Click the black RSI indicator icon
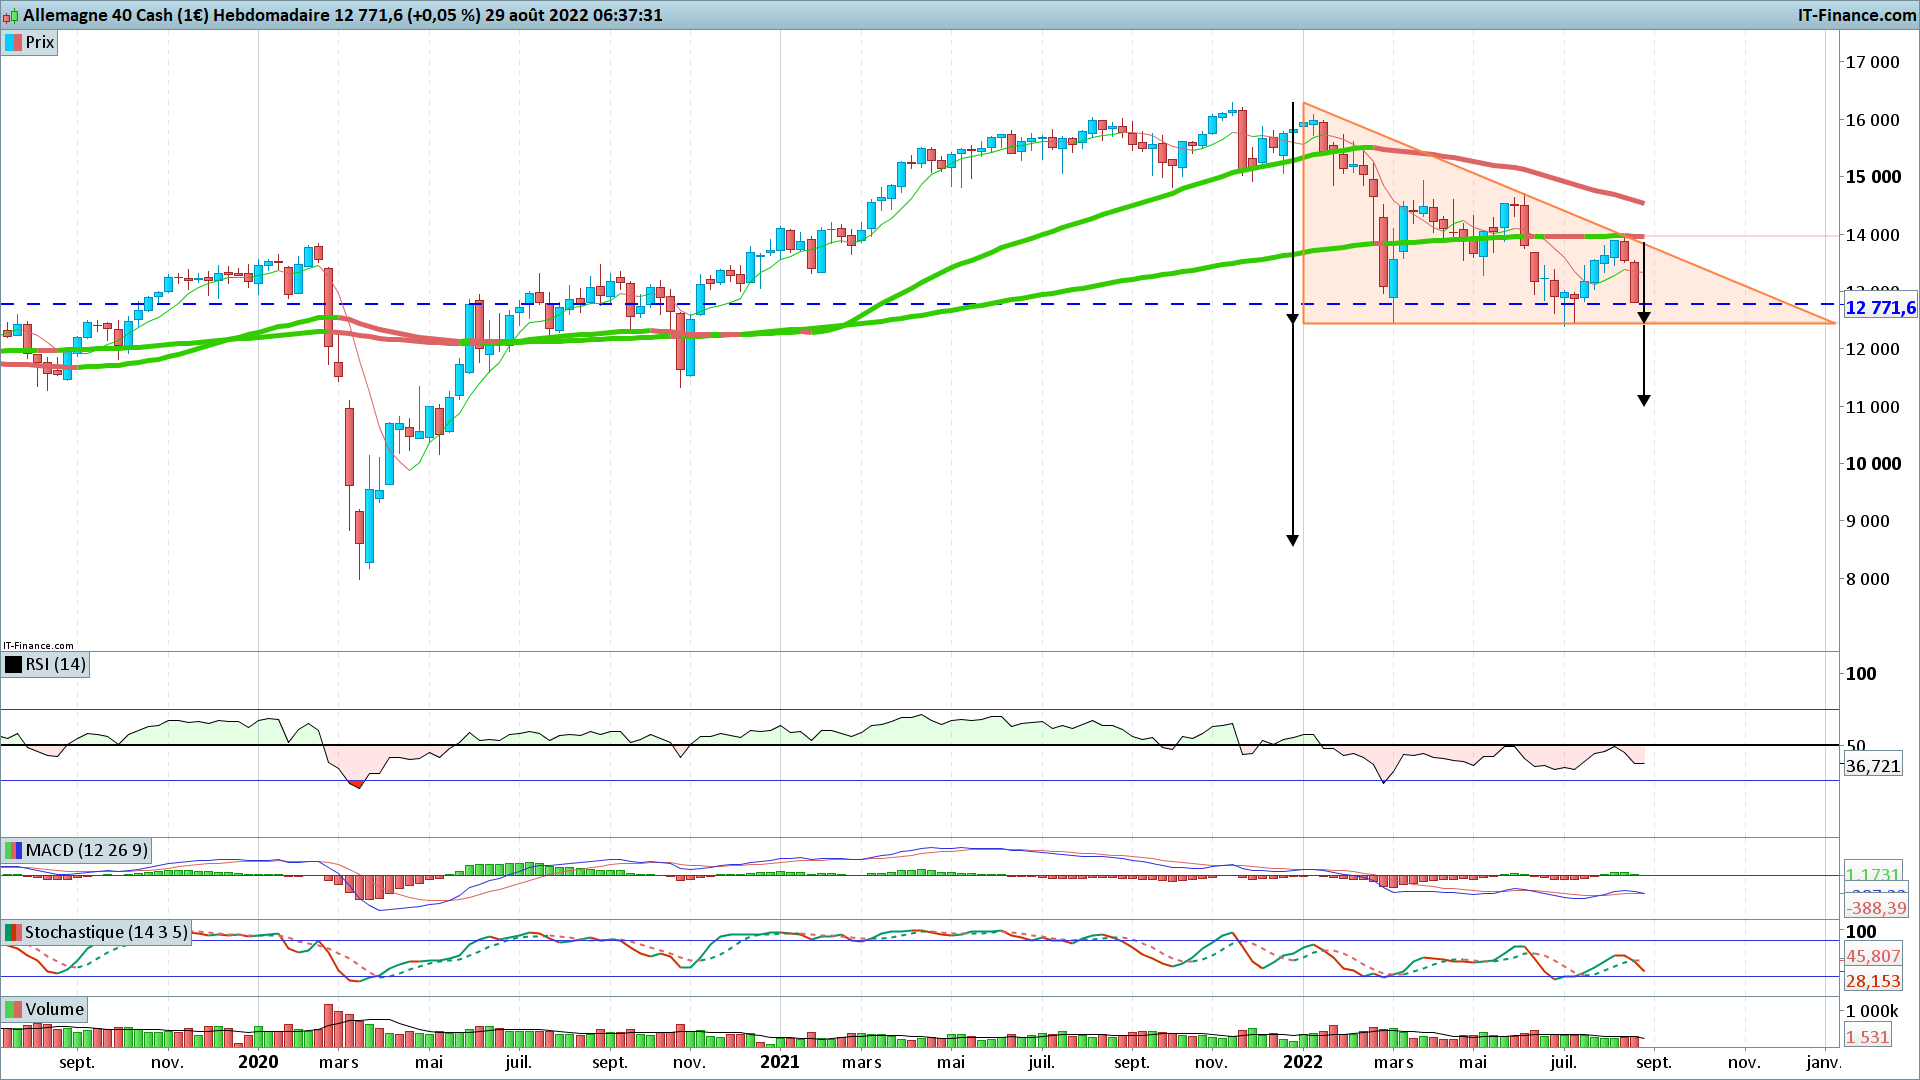Screen dimensions: 1920x1080 (x=14, y=664)
